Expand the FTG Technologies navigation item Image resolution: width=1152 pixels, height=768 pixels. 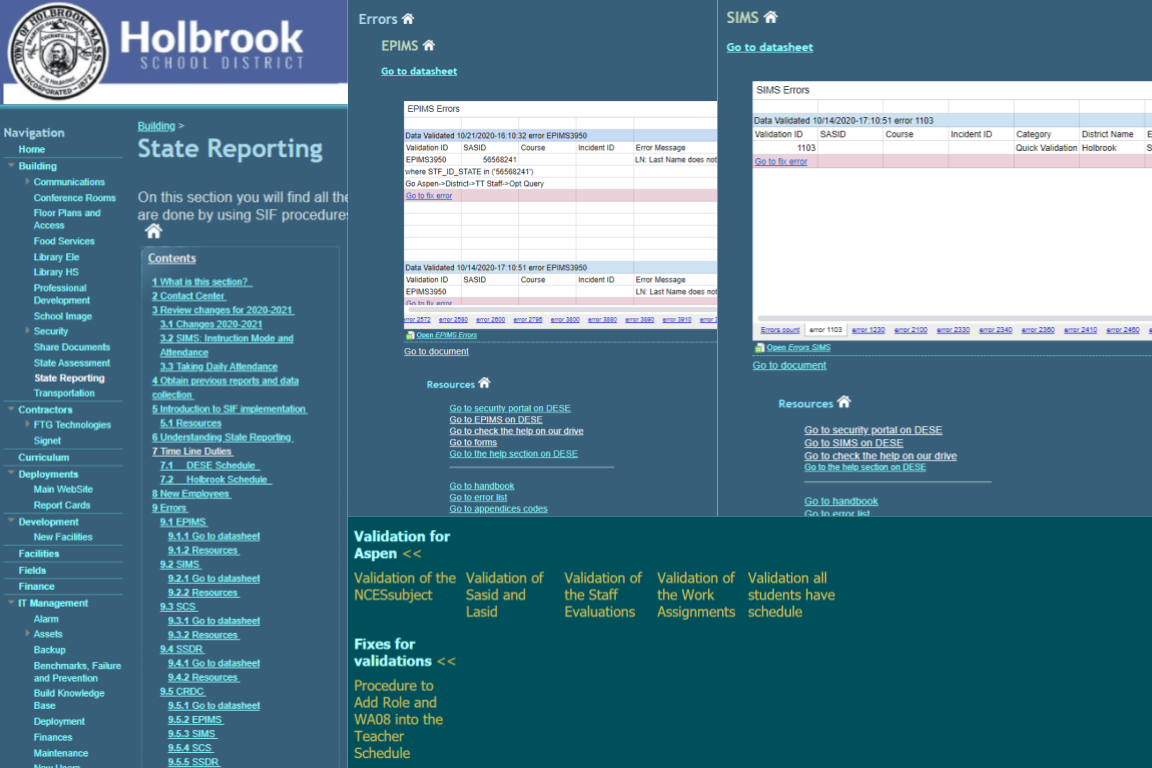pos(27,425)
